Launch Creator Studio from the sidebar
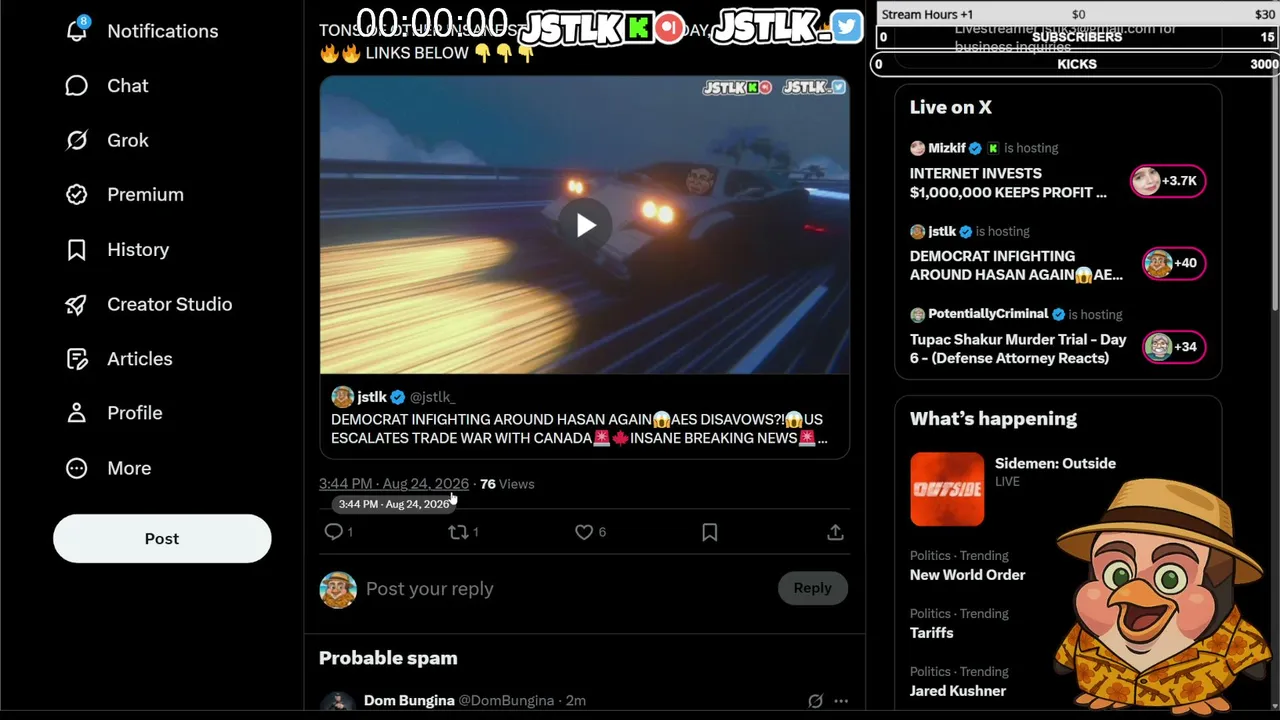Image resolution: width=1280 pixels, height=720 pixels. (149, 304)
